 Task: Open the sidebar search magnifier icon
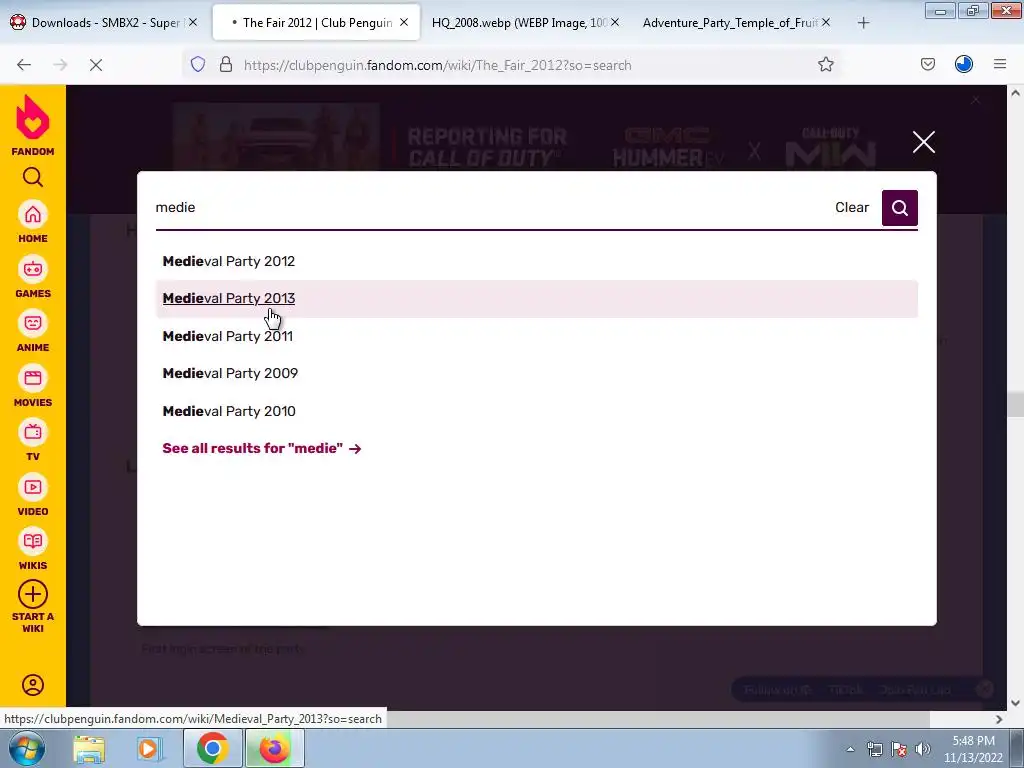tap(33, 177)
